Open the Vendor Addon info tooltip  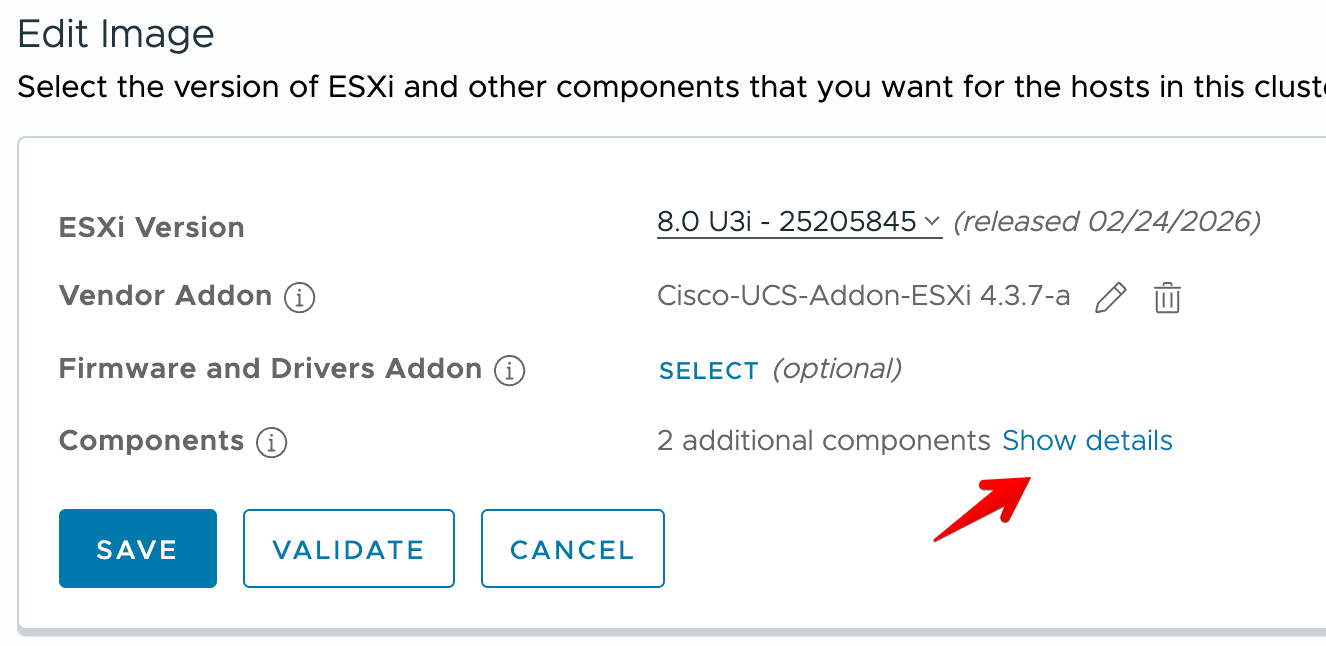300,298
